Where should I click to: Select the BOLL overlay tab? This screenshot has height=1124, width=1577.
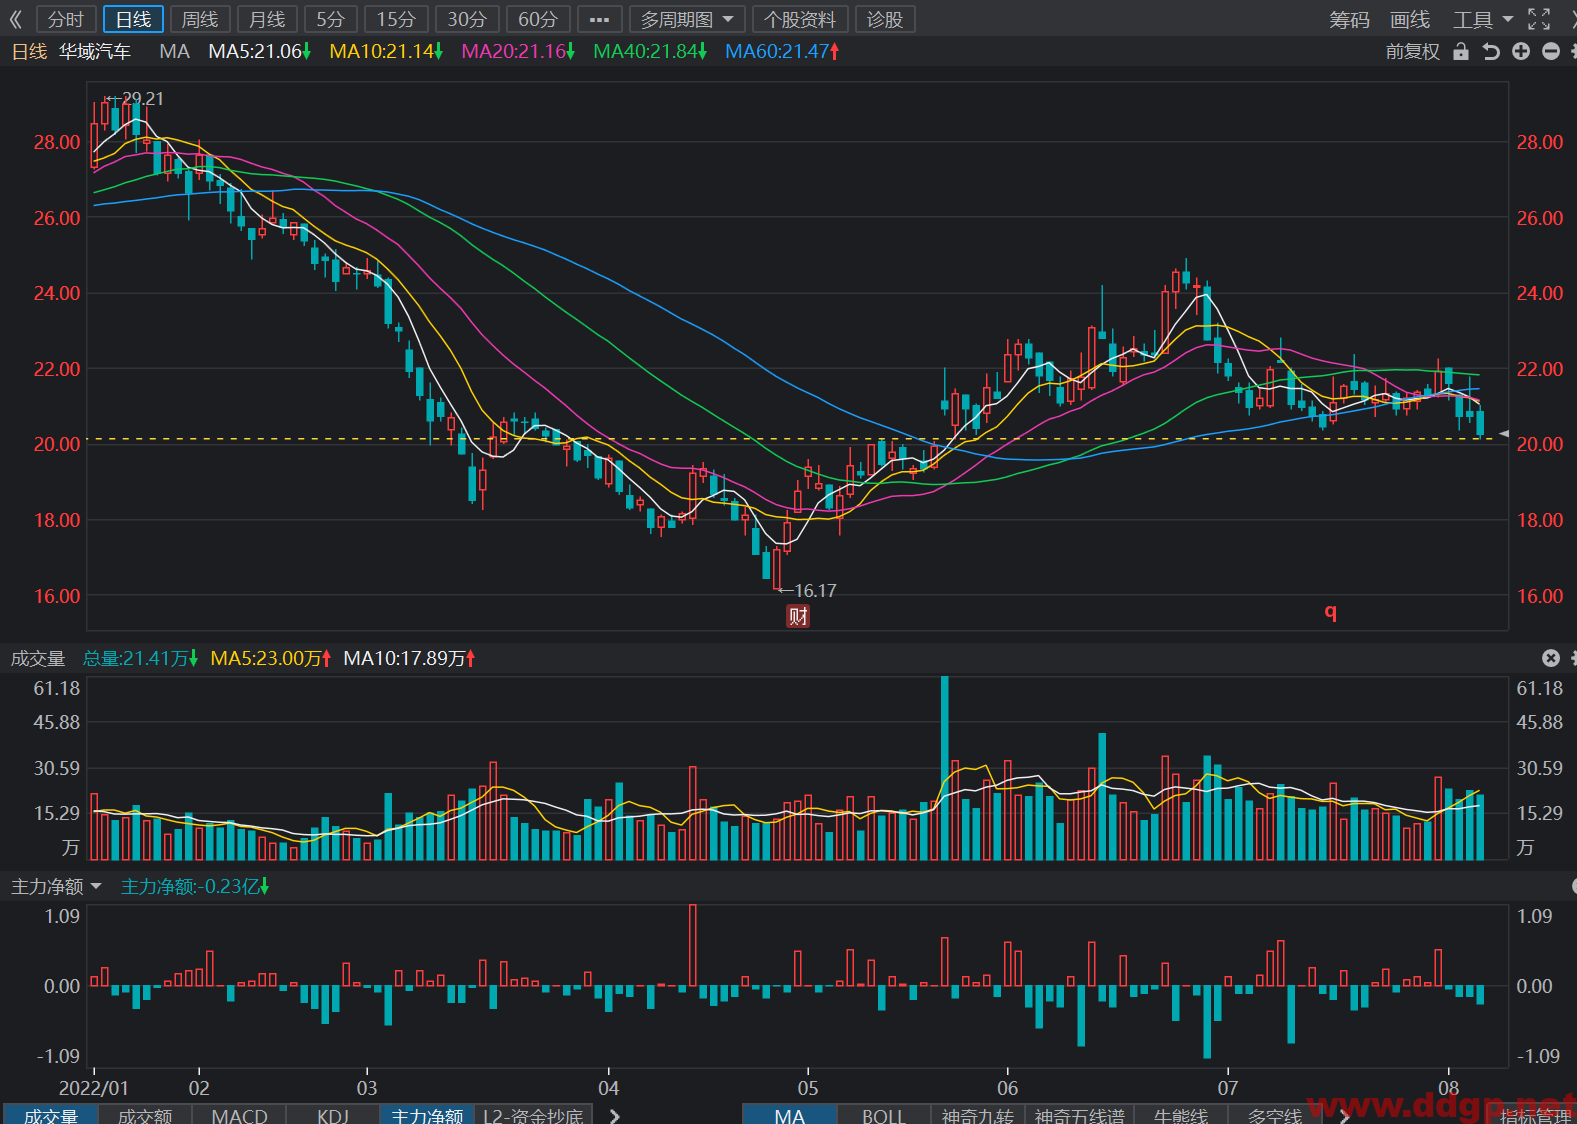coord(883,1115)
